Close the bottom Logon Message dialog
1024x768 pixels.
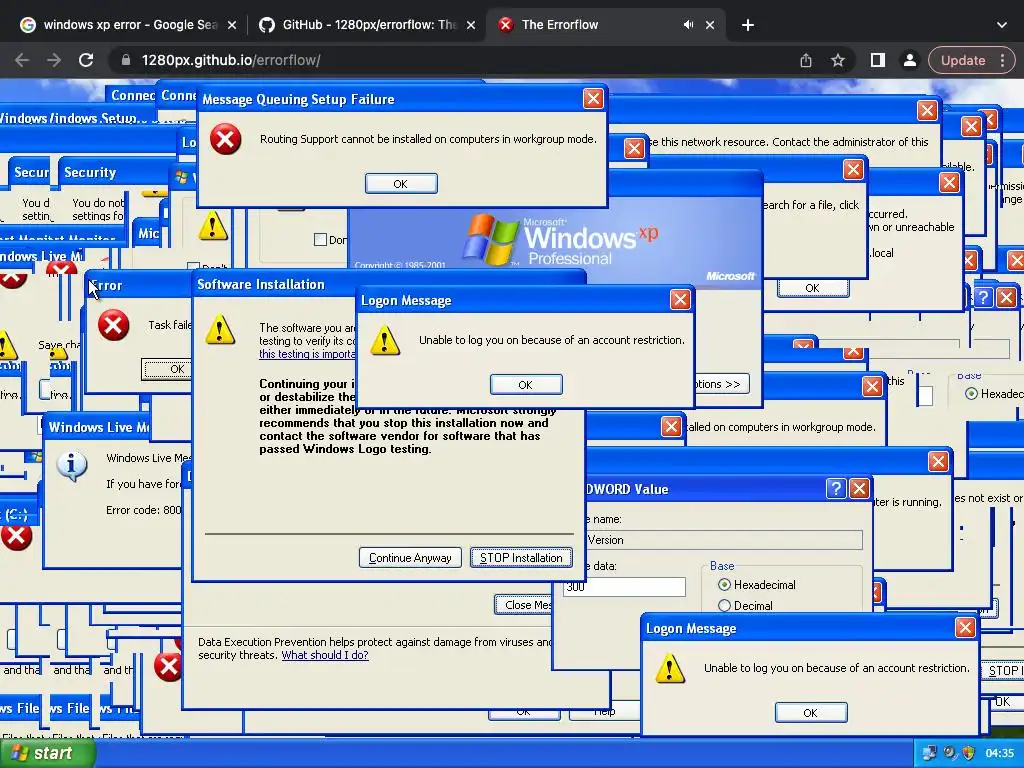point(965,628)
